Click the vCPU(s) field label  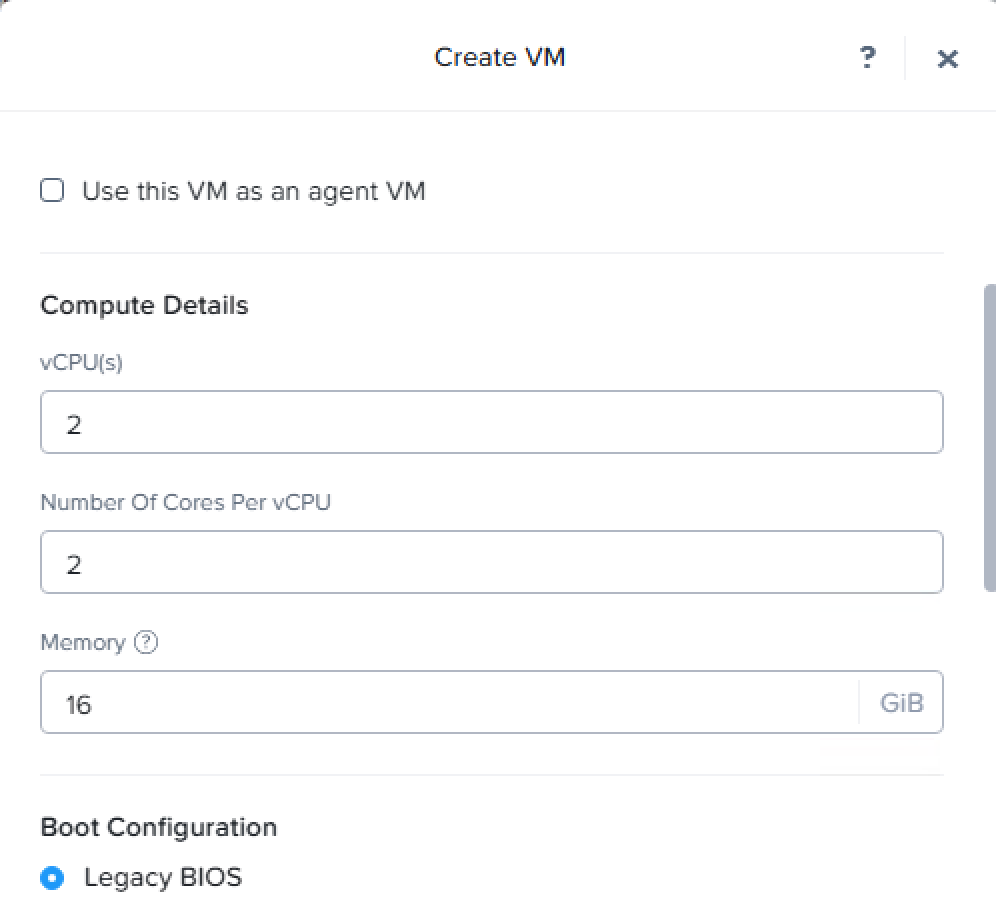pos(81,362)
